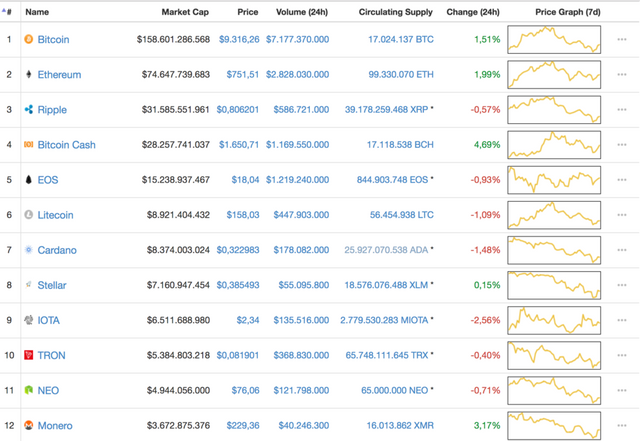This screenshot has width=640, height=441.
Task: Click market cap $158.601.286.568
Action: (x=173, y=39)
